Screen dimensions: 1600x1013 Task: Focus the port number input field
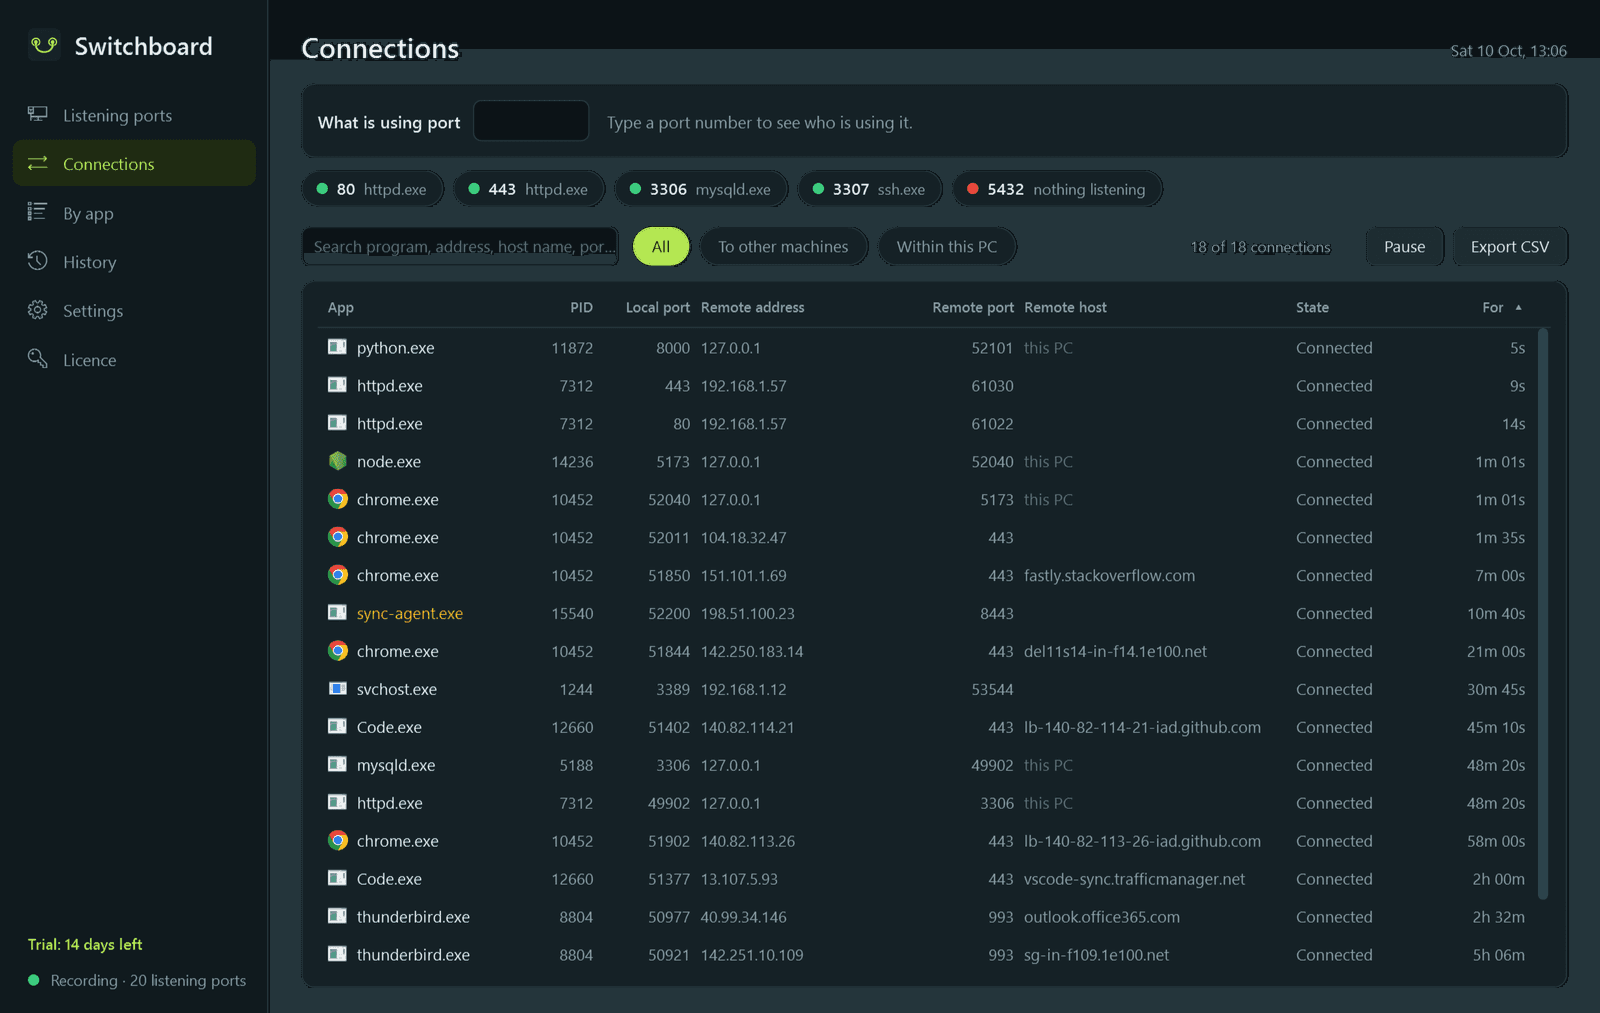tap(531, 121)
